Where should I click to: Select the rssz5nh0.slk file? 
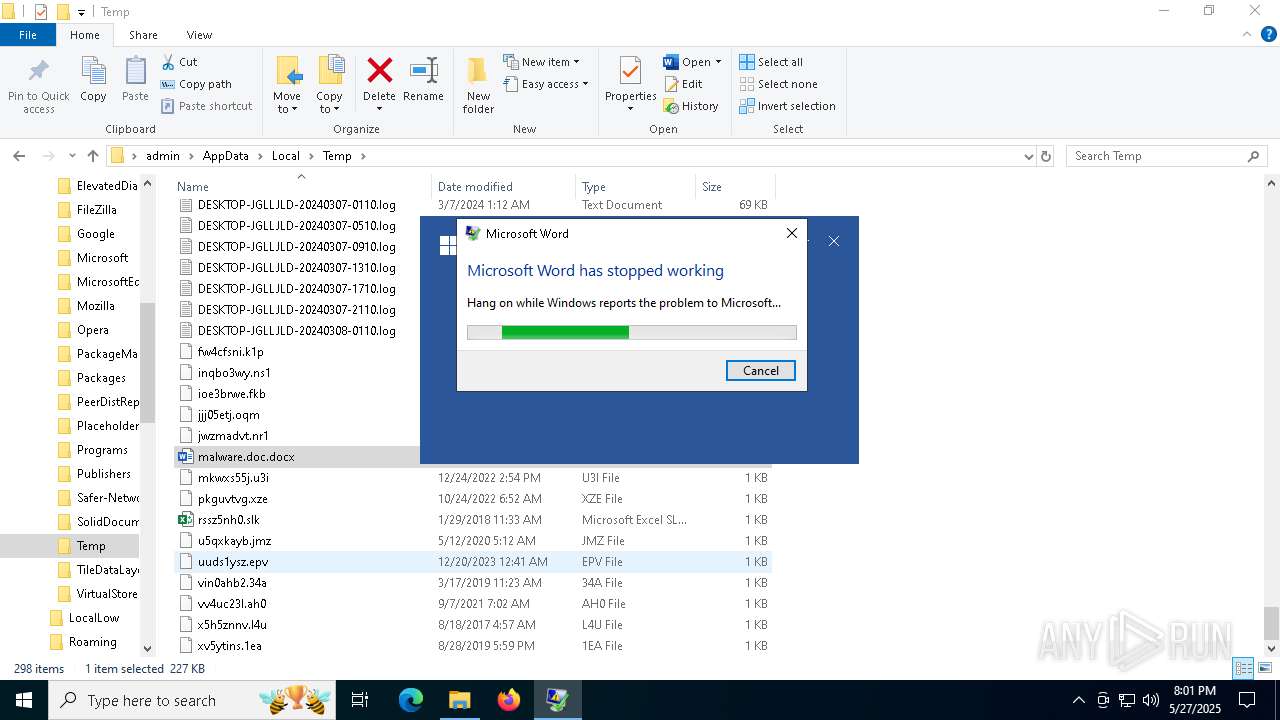228,520
